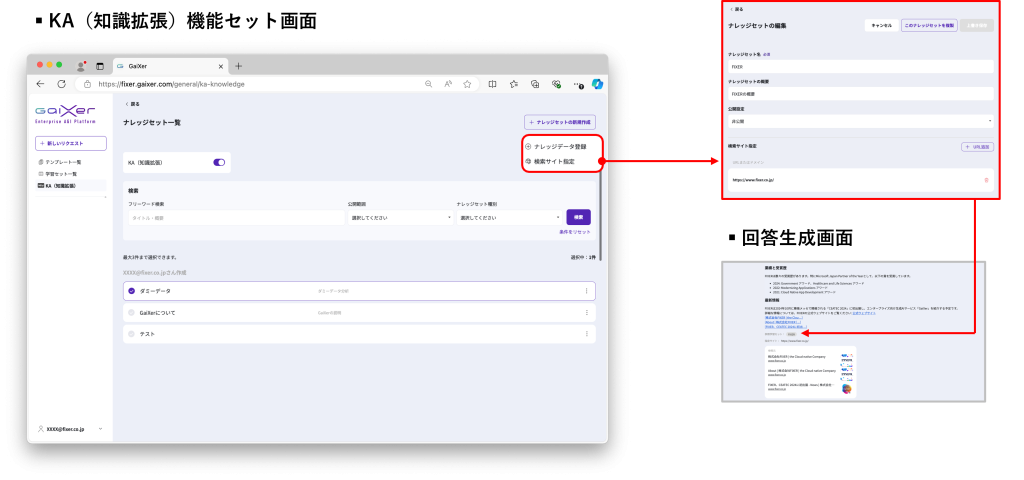Reload the page with the refresh icon
The width and height of the screenshot is (1024, 480).
point(61,84)
